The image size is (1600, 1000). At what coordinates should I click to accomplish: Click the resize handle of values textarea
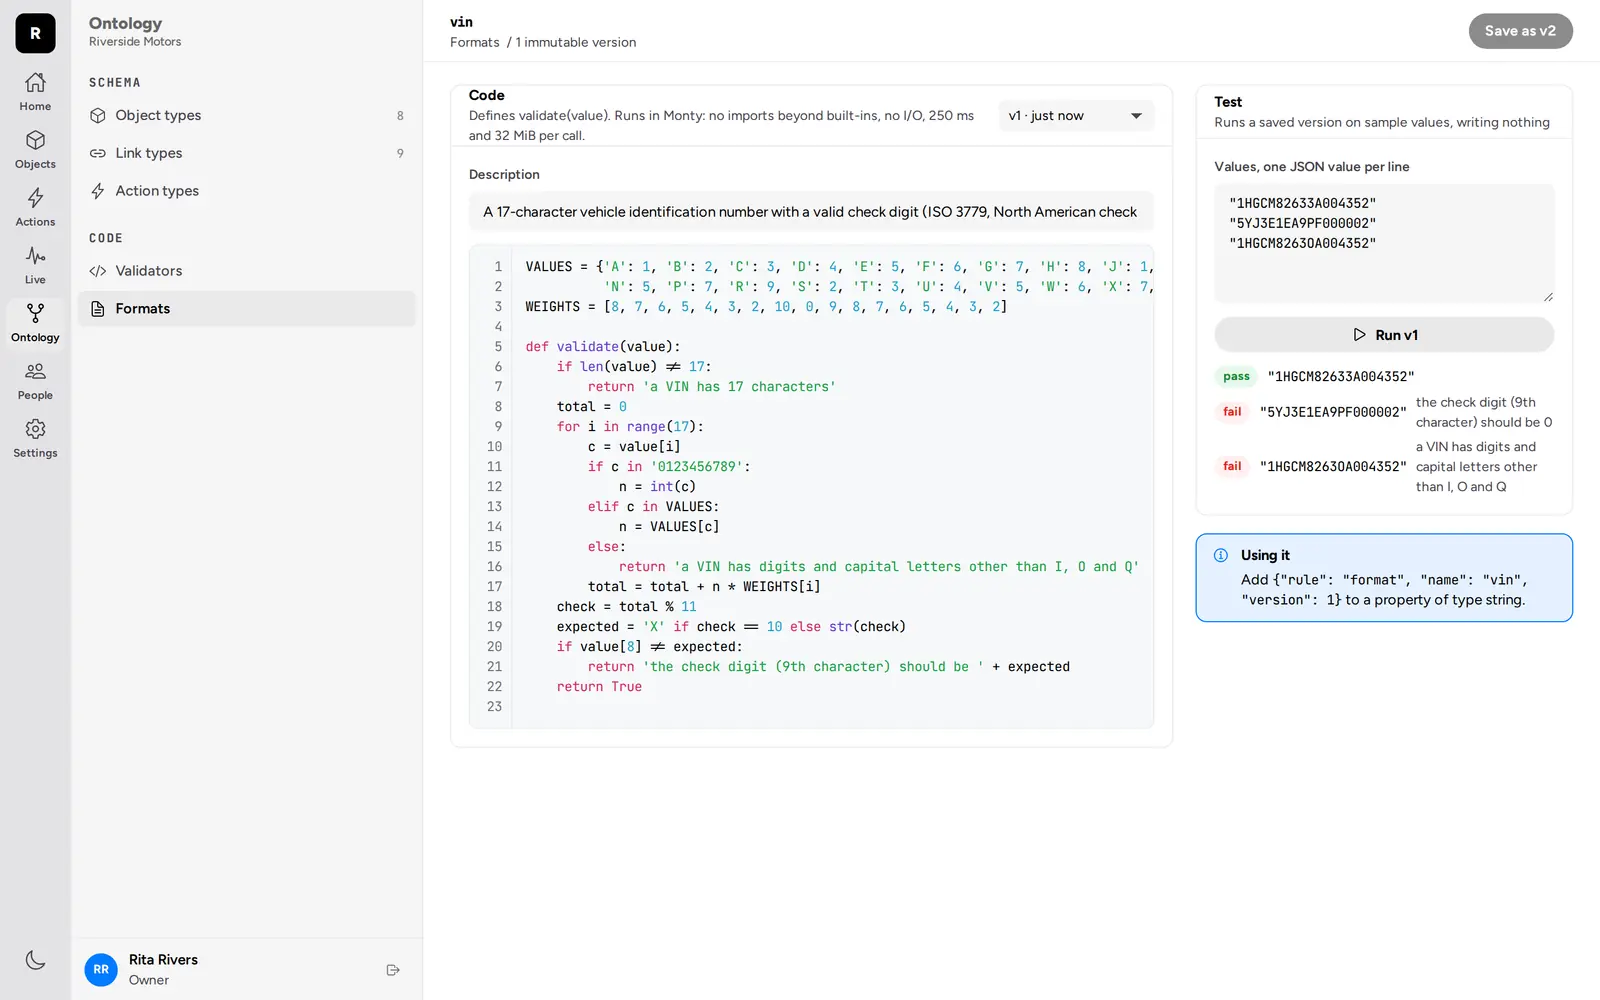pyautogui.click(x=1547, y=296)
